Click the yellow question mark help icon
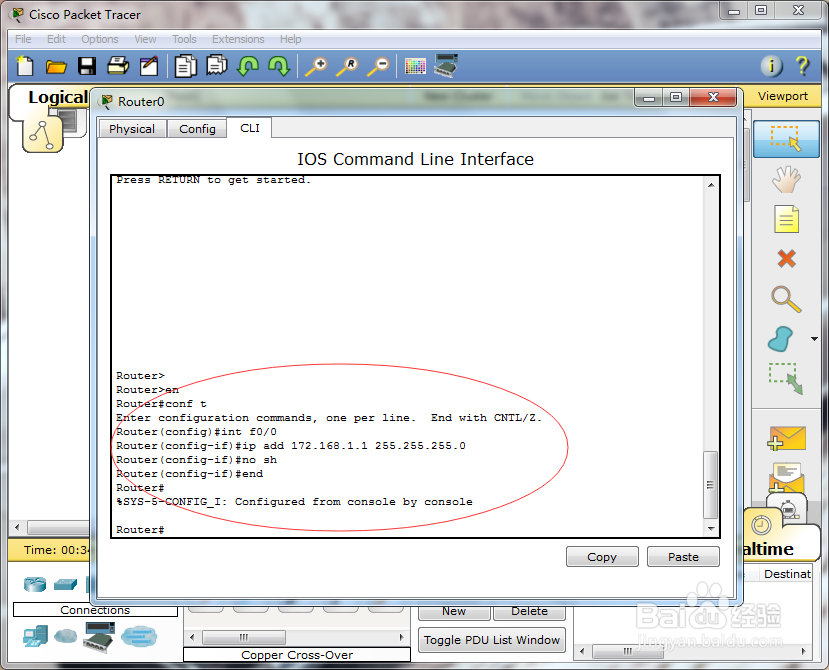This screenshot has height=670, width=829. pos(802,66)
